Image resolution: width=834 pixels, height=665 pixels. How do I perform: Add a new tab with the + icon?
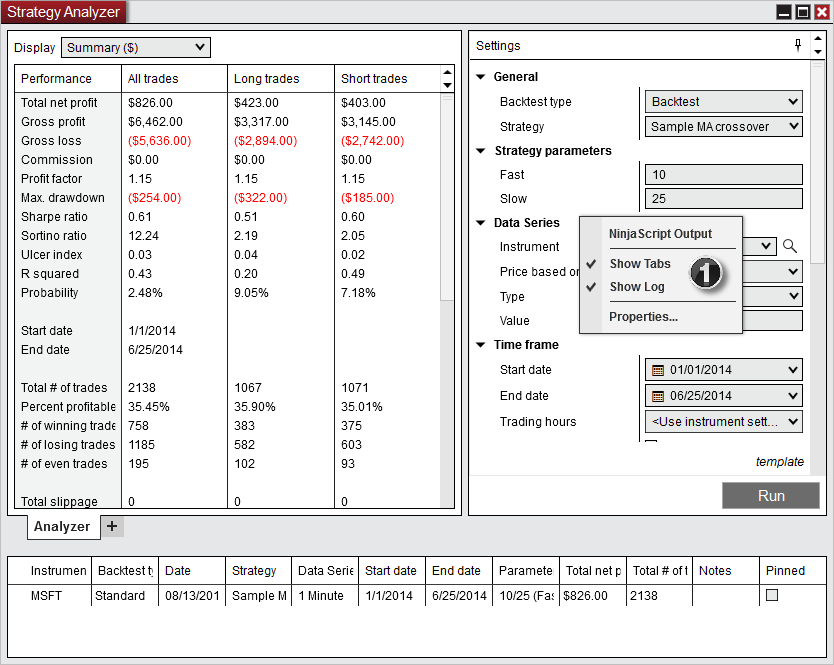(x=112, y=525)
